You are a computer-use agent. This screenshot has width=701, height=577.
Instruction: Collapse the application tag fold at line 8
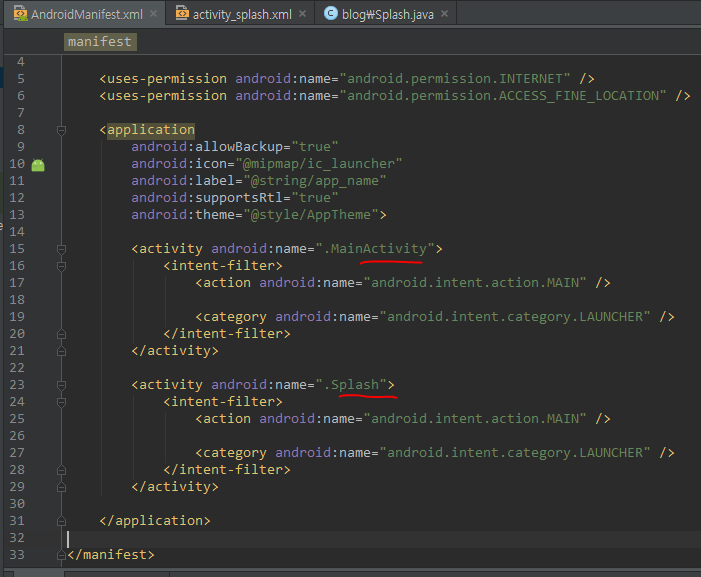(x=62, y=130)
